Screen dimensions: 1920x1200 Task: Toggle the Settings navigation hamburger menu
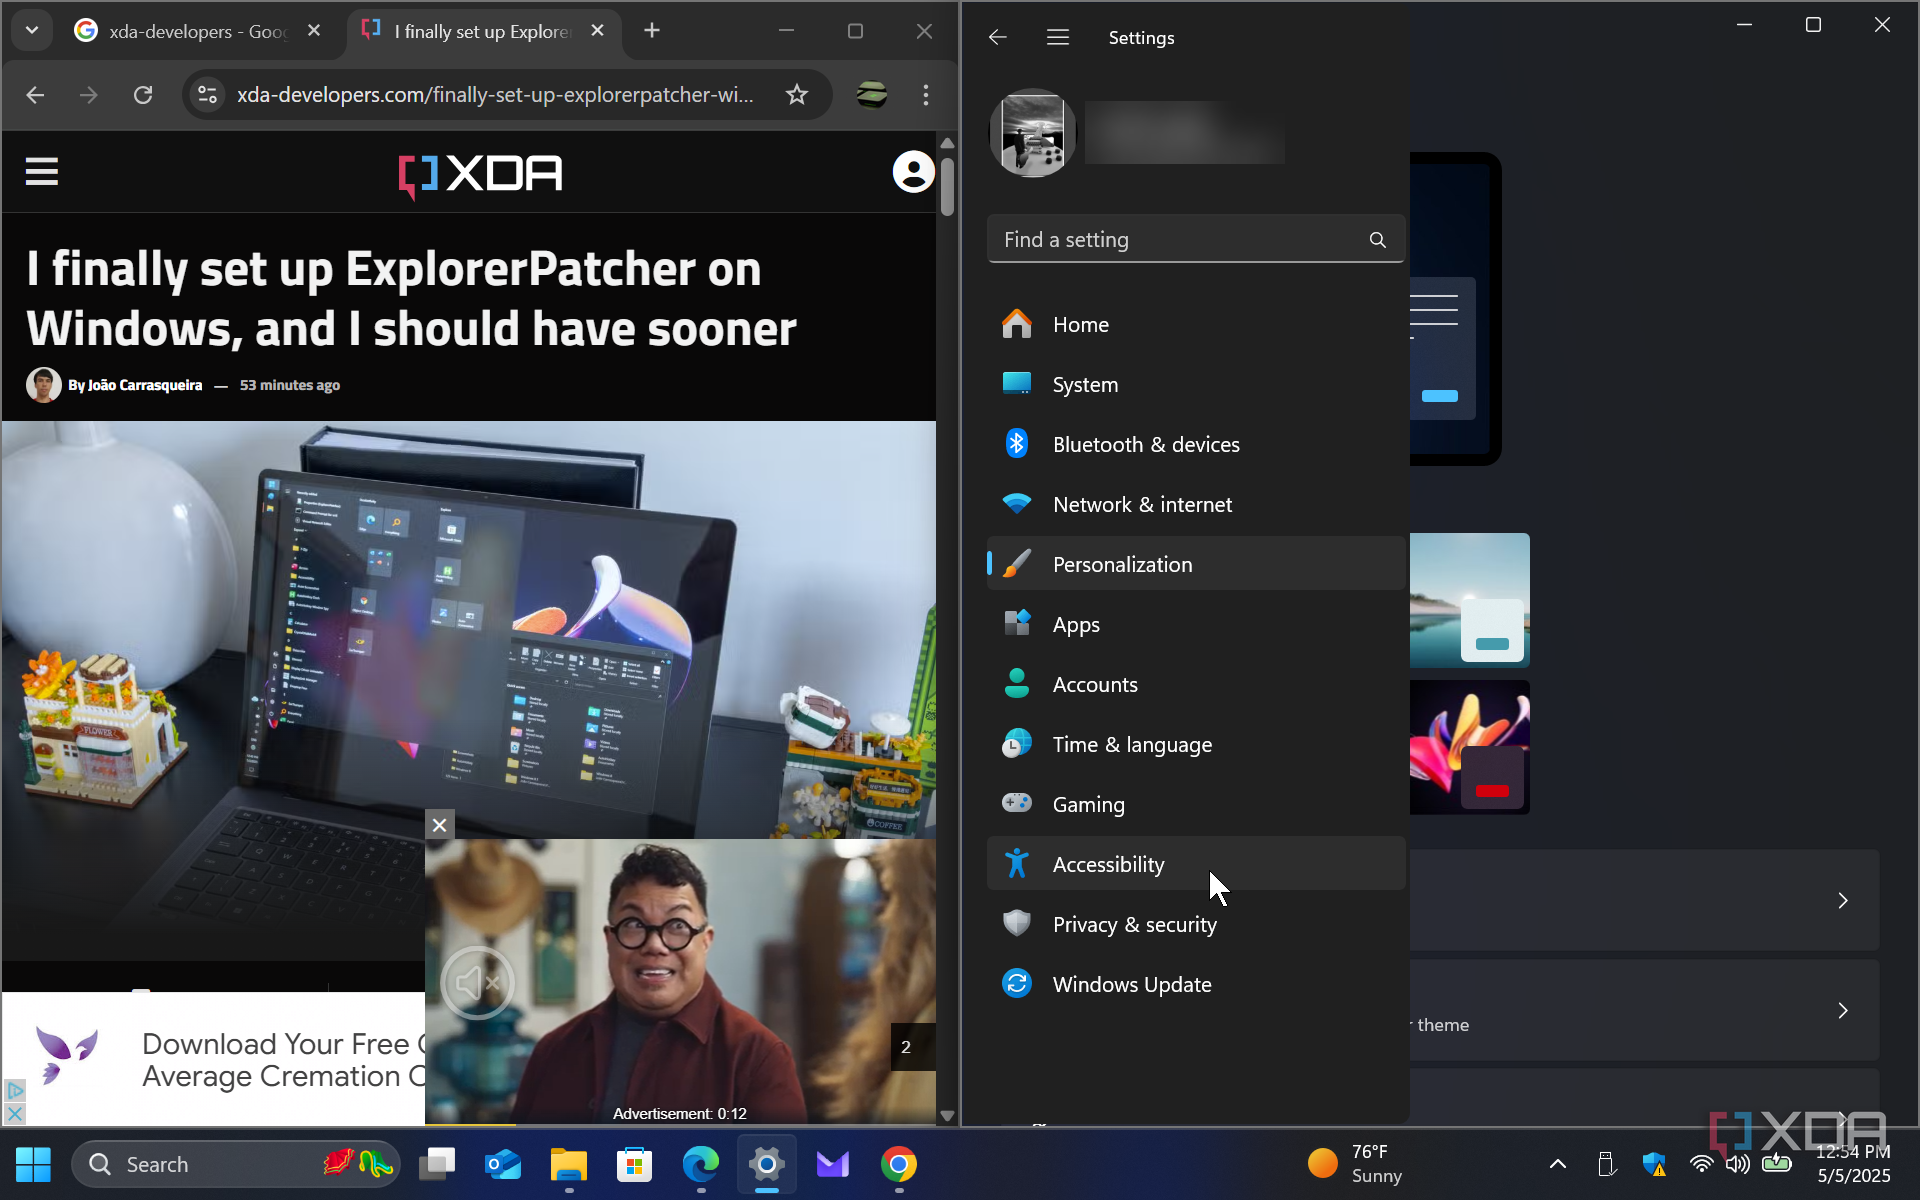click(1058, 38)
